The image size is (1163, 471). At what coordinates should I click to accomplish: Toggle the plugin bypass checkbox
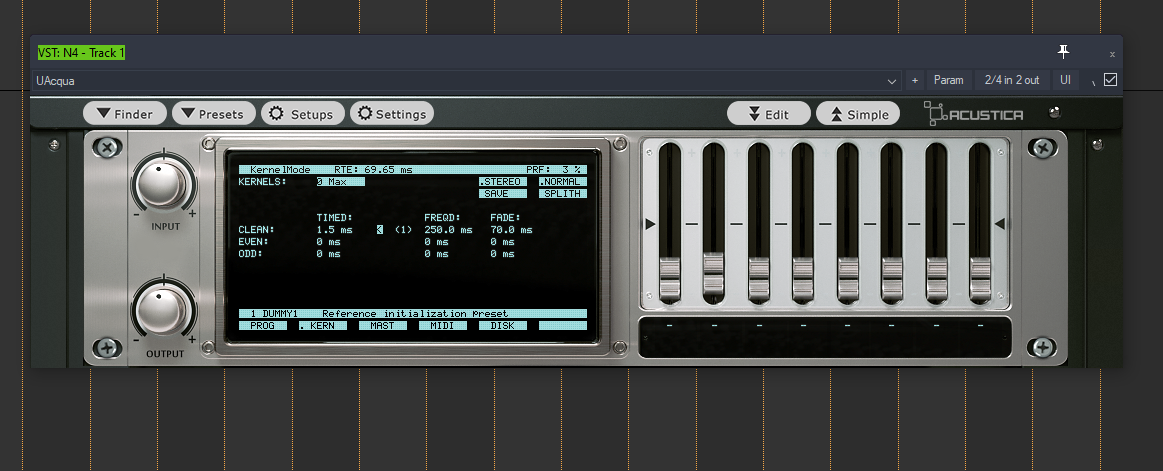click(1110, 79)
